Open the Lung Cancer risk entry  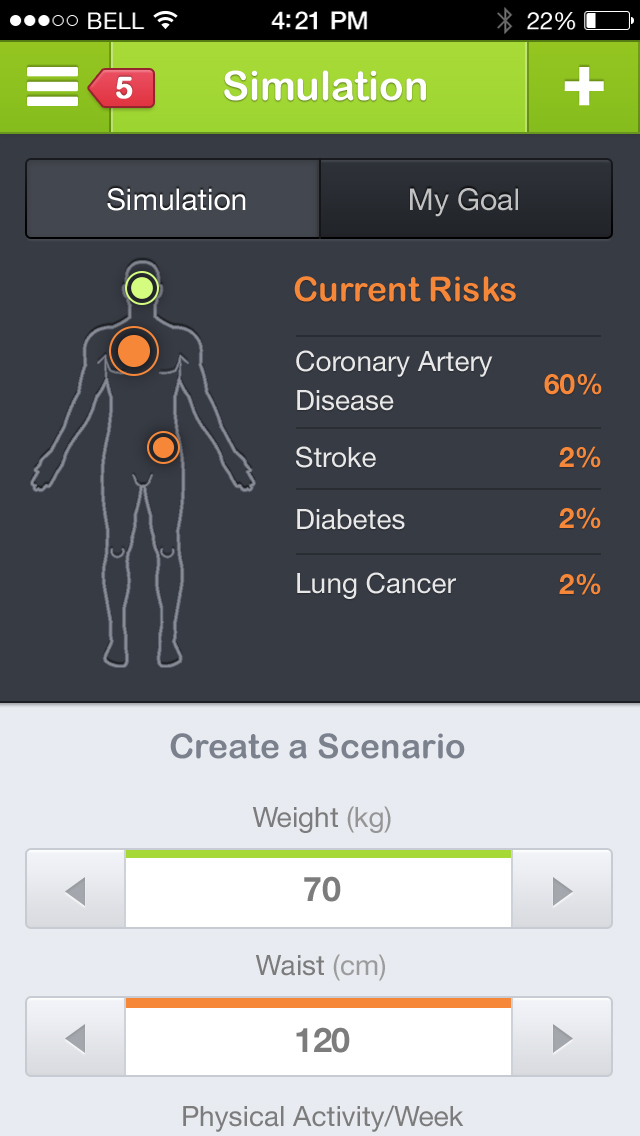[x=447, y=584]
